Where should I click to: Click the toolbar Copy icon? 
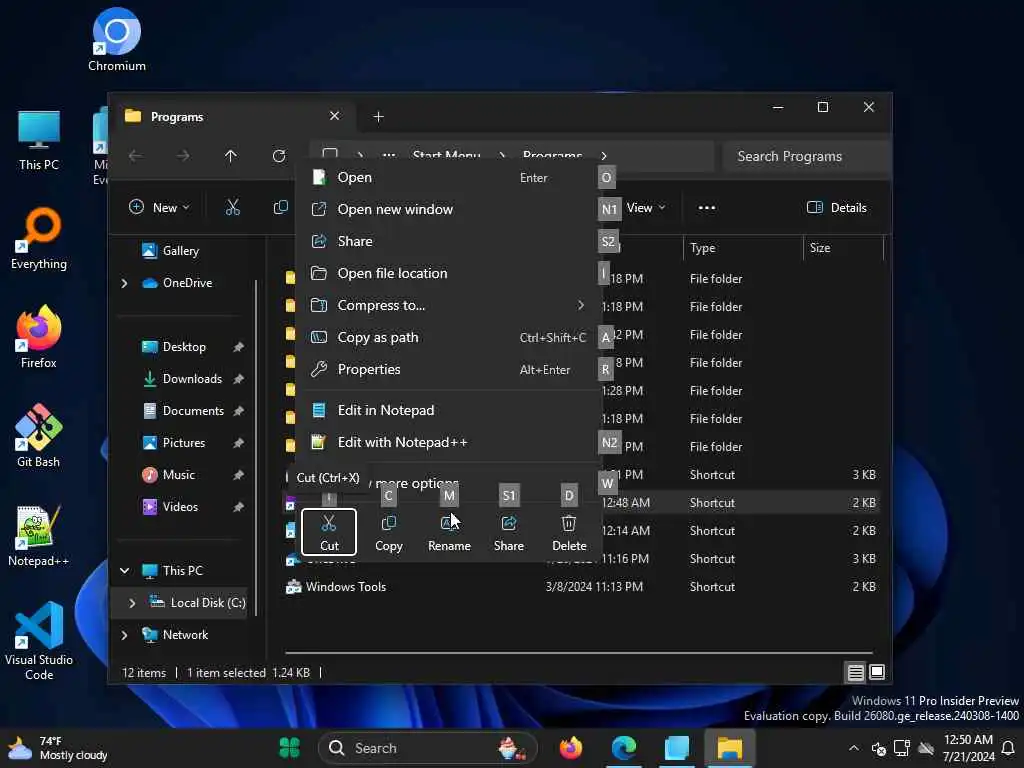(x=280, y=208)
